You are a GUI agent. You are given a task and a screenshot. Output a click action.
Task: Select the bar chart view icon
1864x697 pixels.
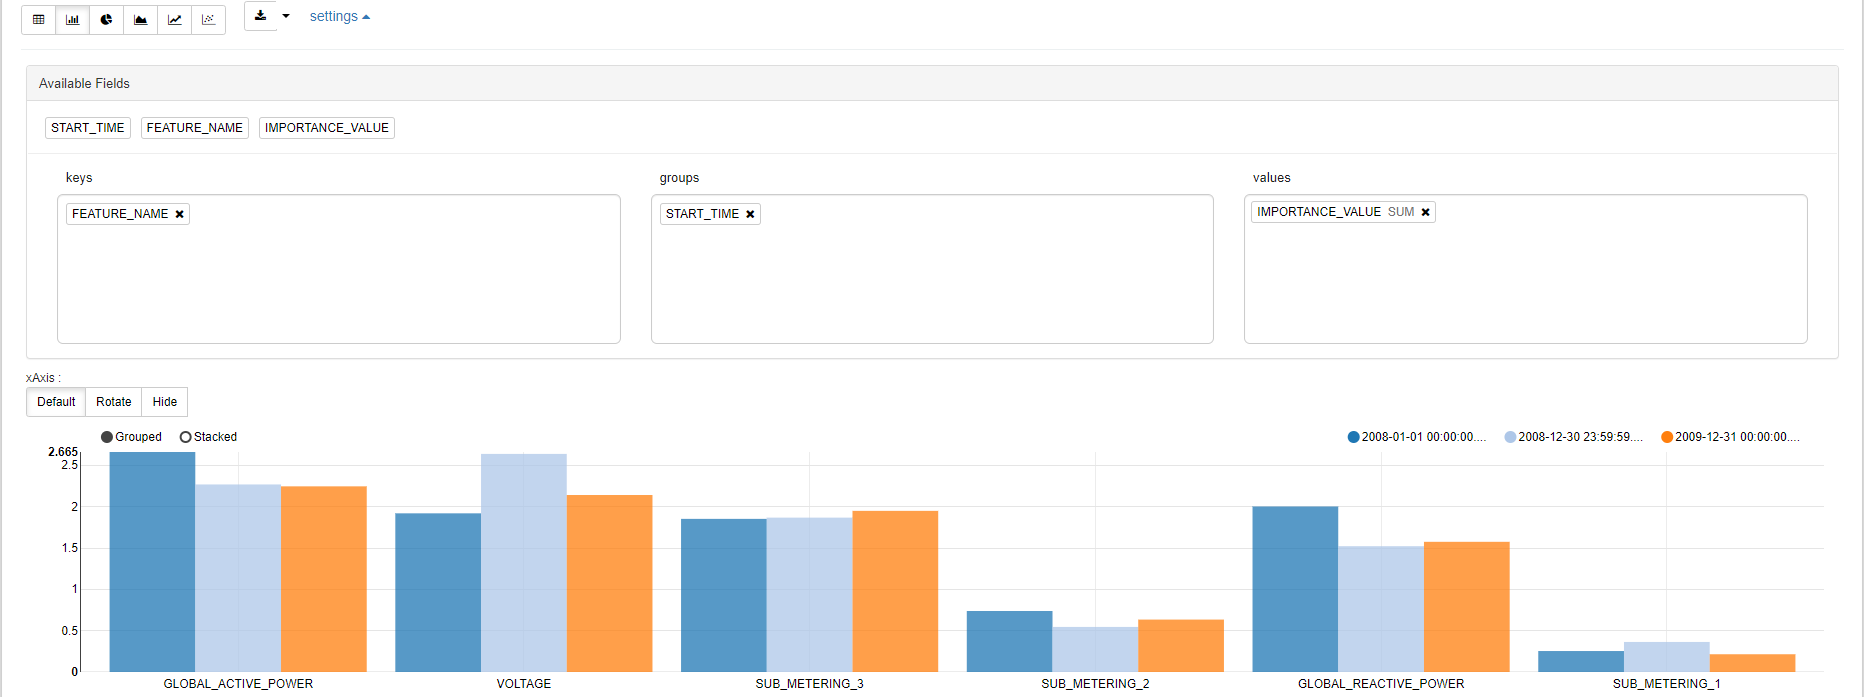(73, 19)
